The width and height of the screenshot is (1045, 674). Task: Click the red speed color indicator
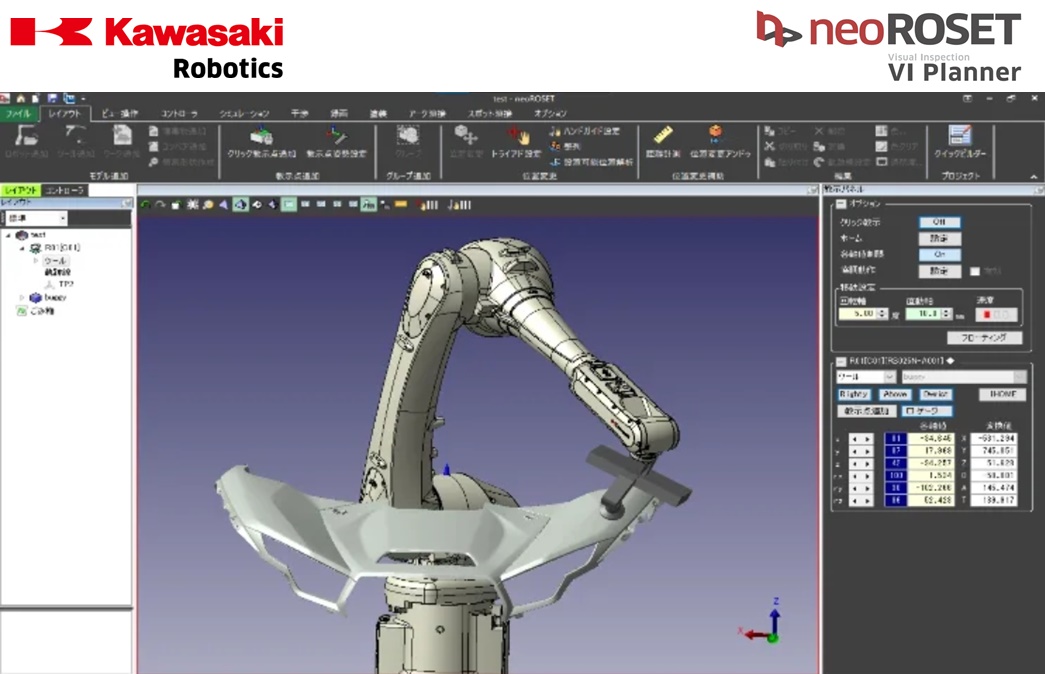point(985,315)
